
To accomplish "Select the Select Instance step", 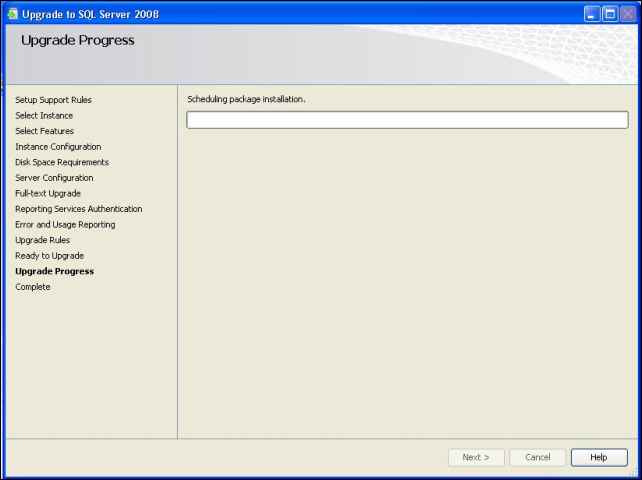I will pos(44,115).
